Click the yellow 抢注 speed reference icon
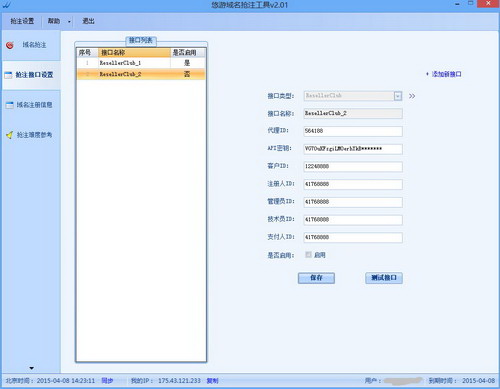 click(x=10, y=135)
